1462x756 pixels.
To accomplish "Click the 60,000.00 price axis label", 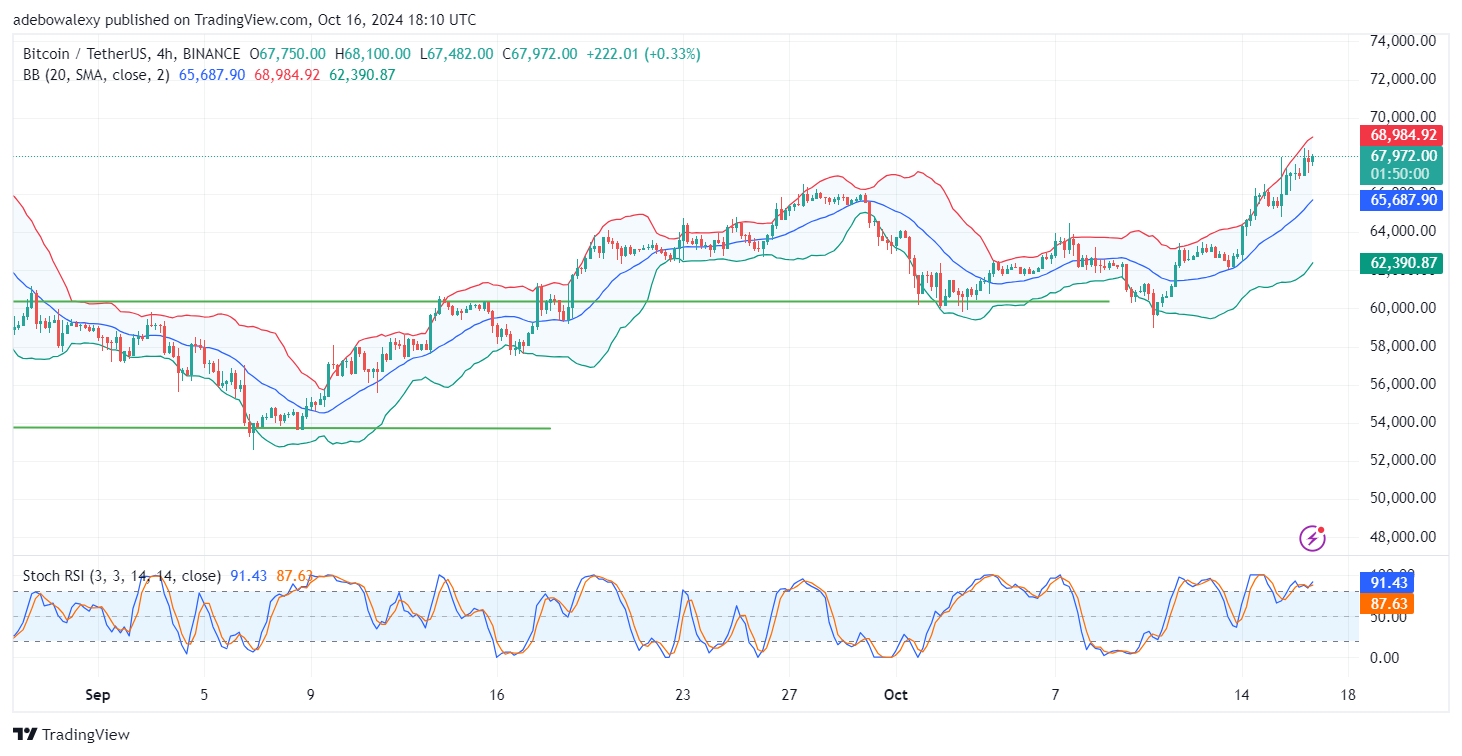I will pyautogui.click(x=1403, y=307).
